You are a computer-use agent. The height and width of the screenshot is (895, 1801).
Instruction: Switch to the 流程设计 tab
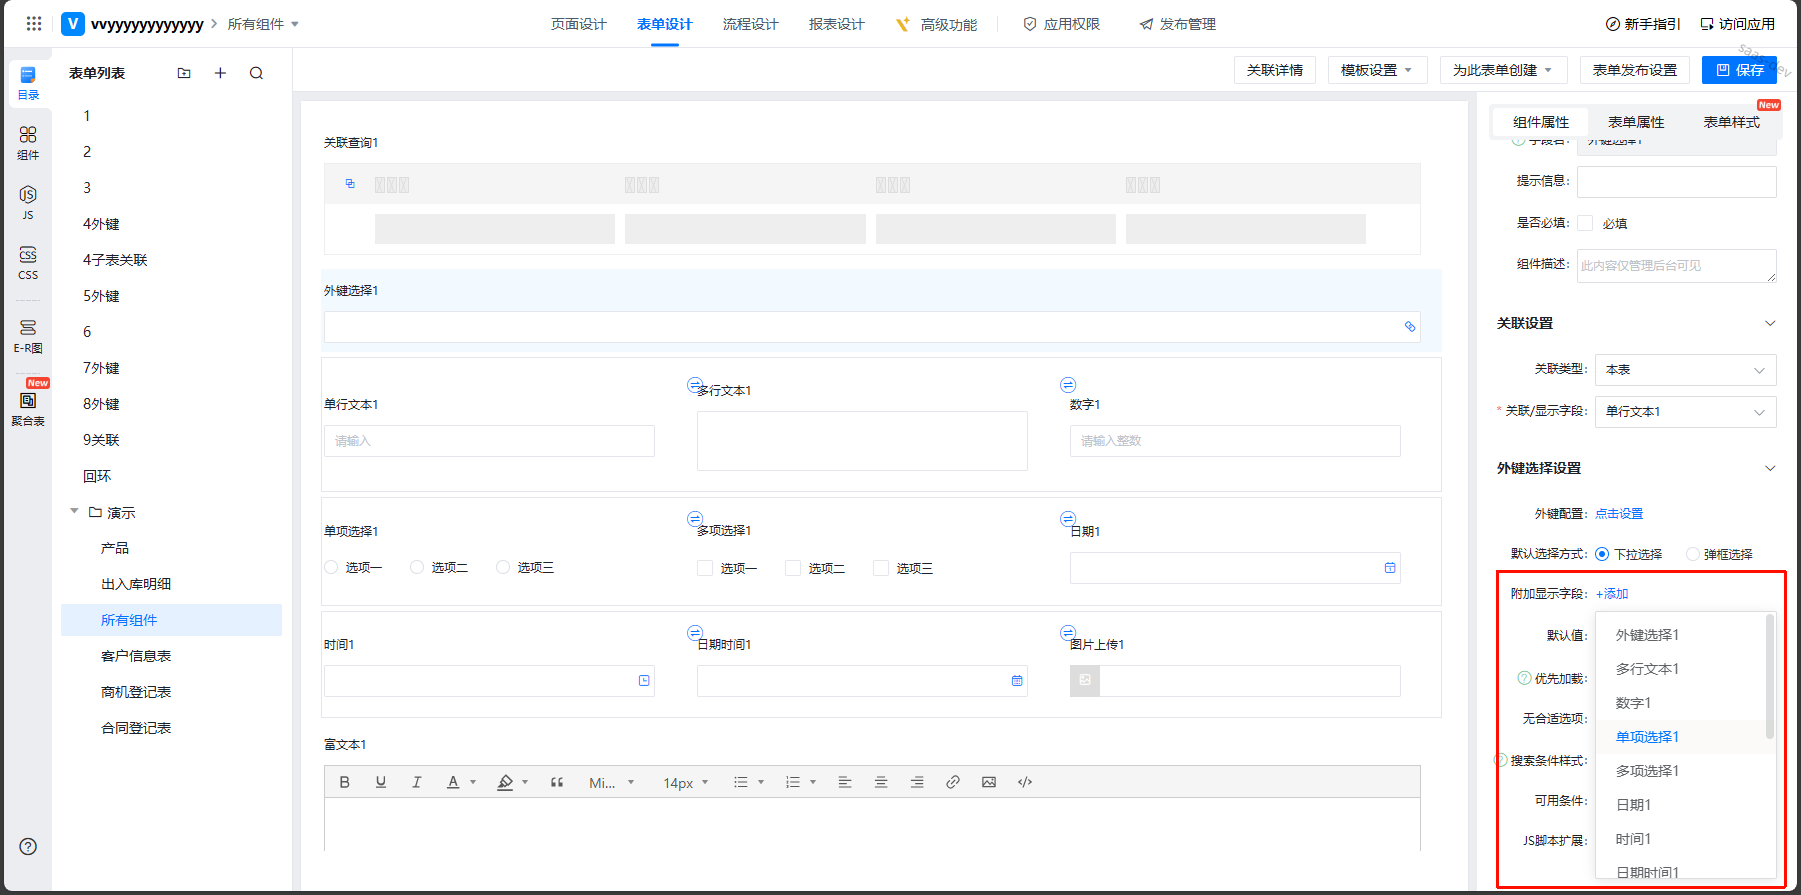coord(750,24)
